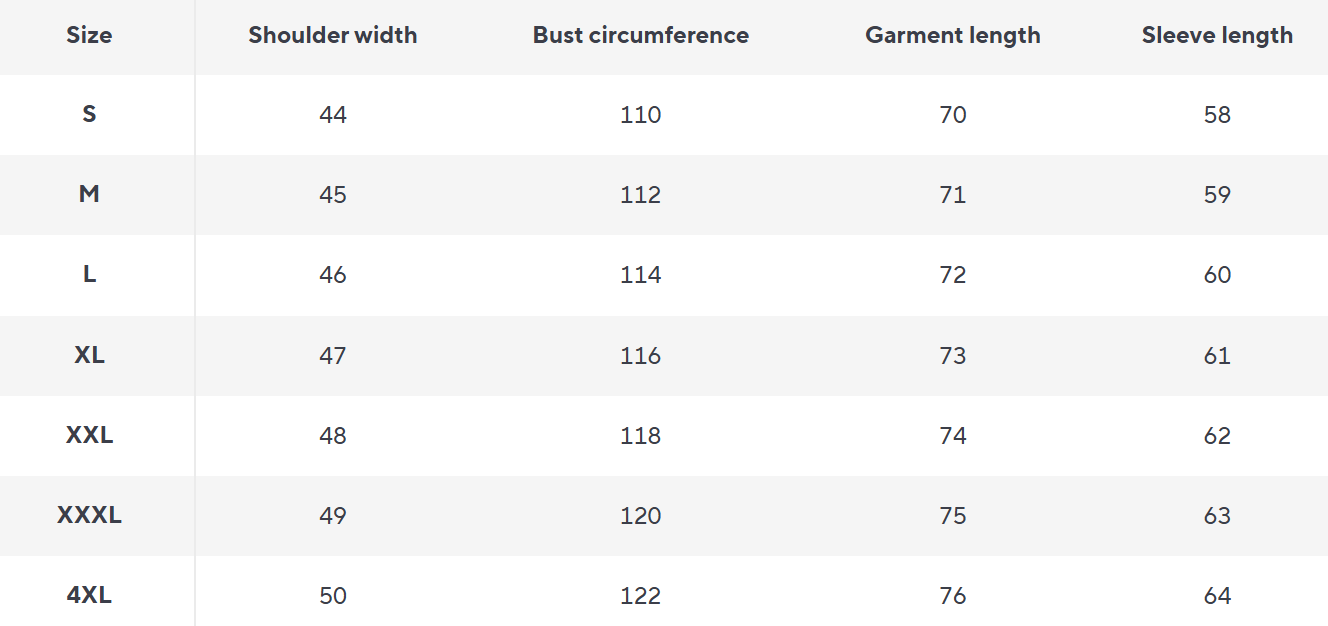
Task: Select the XL size row label
Action: (89, 355)
